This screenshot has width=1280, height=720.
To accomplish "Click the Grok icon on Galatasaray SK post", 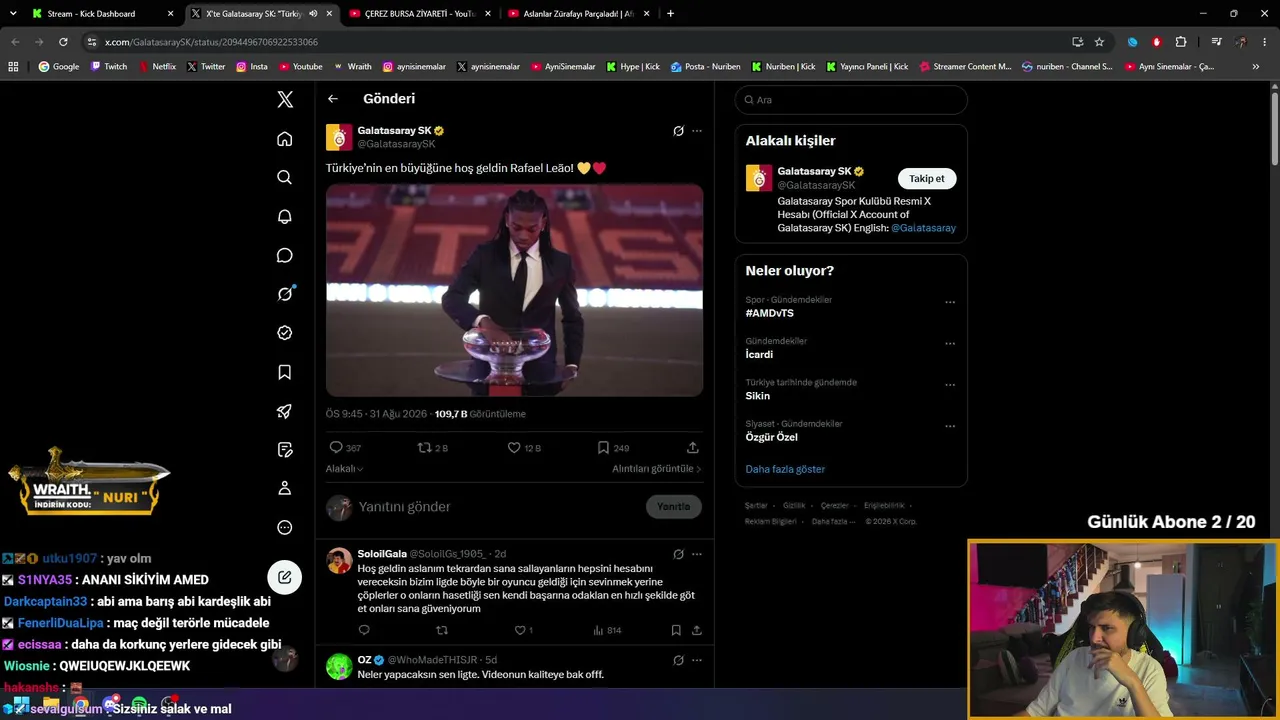I will point(678,131).
